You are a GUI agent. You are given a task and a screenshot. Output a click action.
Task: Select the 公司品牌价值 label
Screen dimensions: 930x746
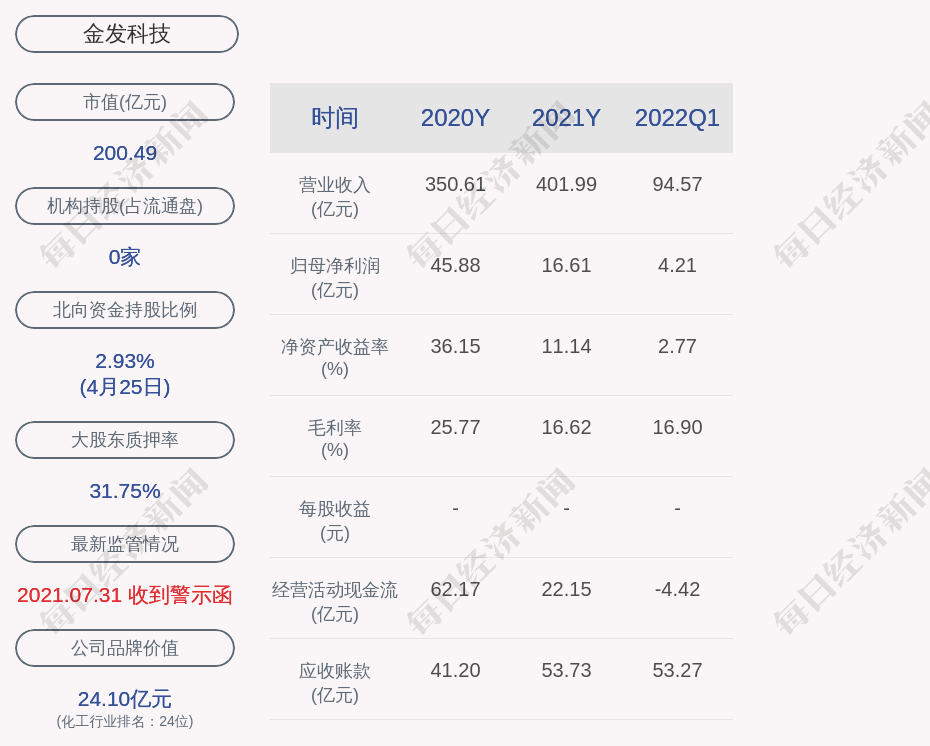pyautogui.click(x=125, y=648)
